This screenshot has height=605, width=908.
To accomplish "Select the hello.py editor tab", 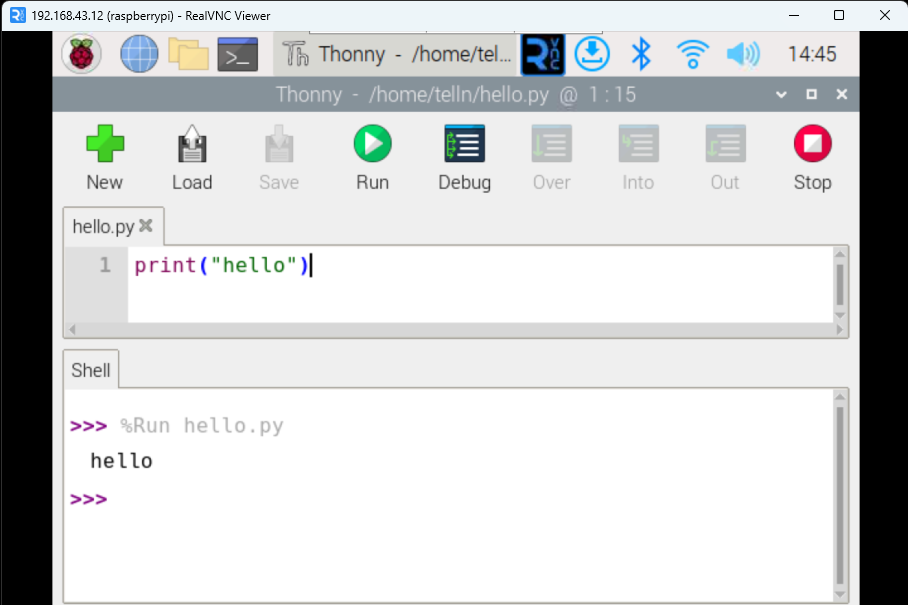I will 105,226.
